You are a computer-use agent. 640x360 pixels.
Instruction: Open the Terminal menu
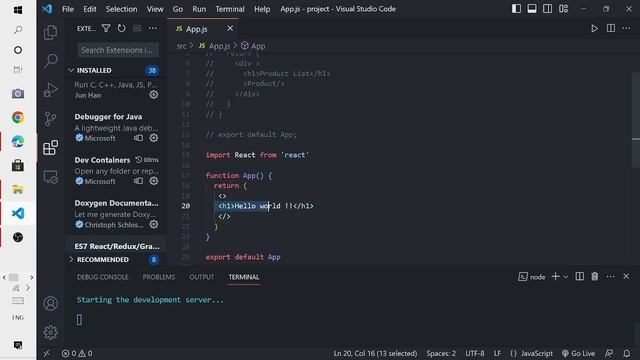point(230,9)
